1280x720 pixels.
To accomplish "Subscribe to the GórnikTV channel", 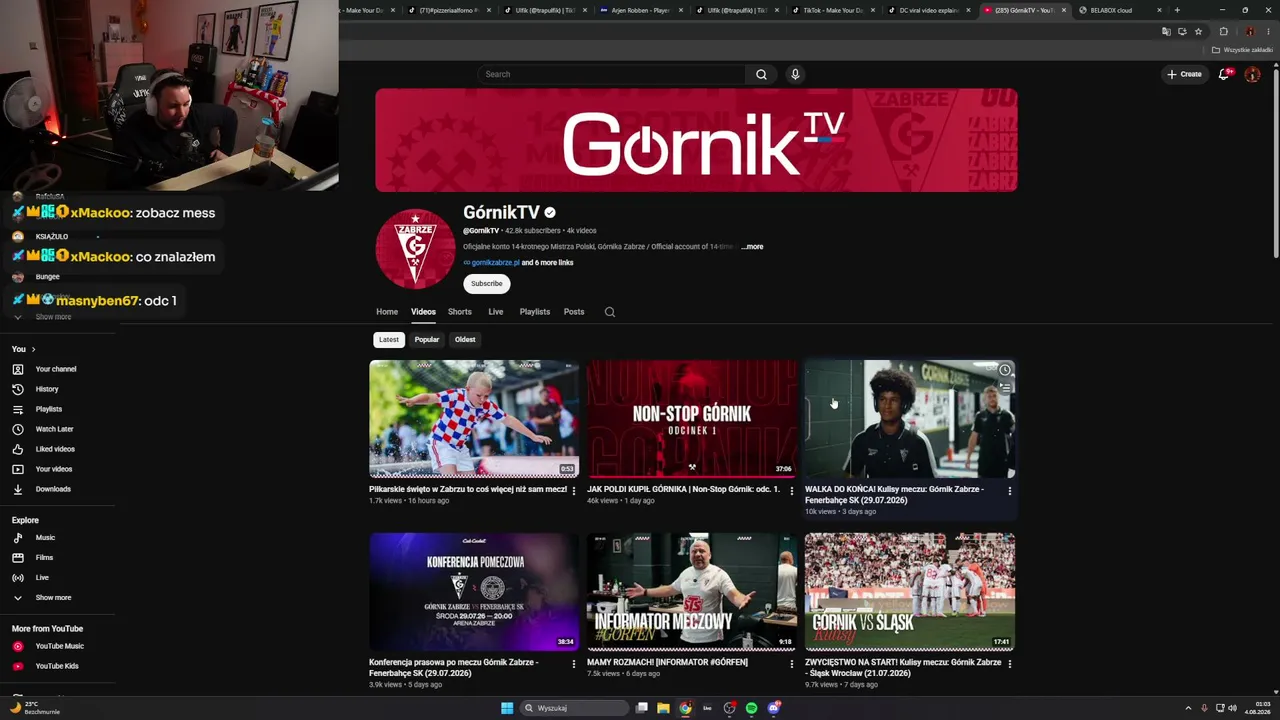I will 487,284.
